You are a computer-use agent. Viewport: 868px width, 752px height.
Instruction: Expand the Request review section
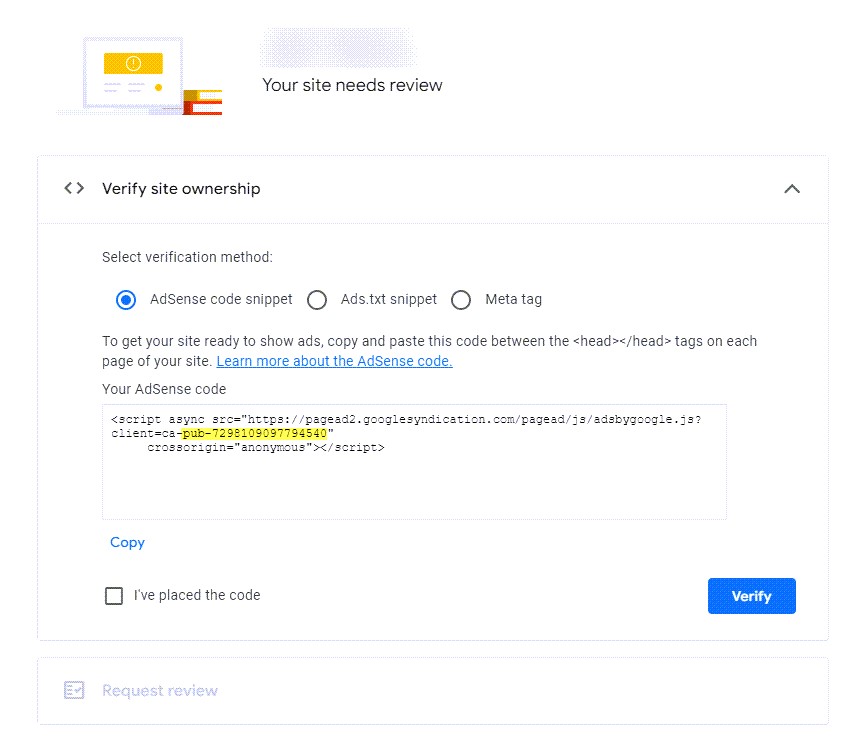pyautogui.click(x=160, y=691)
